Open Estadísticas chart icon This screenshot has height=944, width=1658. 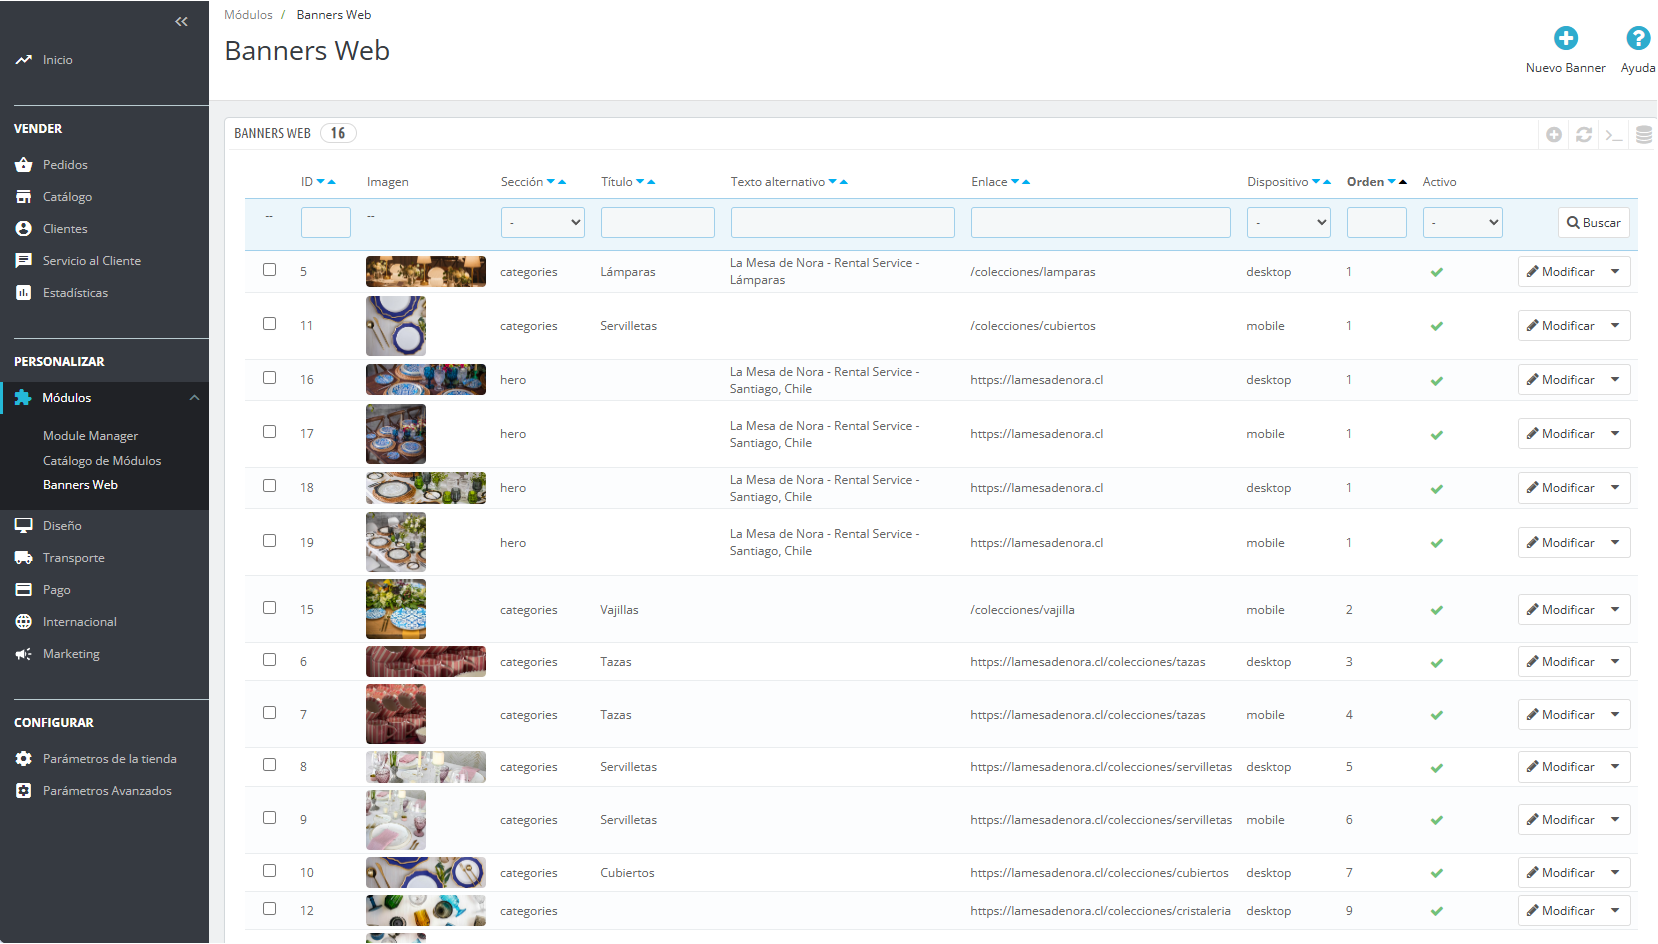tap(24, 293)
